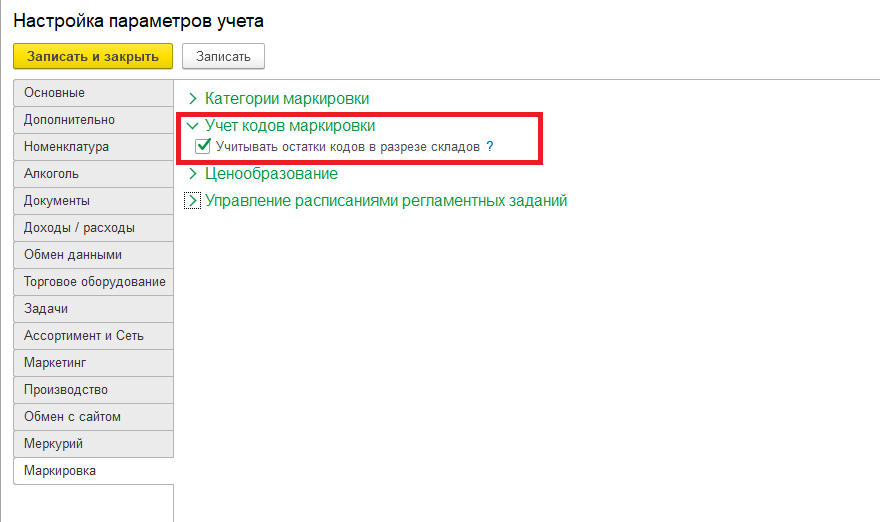
Task: Select the 'Номенклатура' tab
Action: (x=93, y=147)
